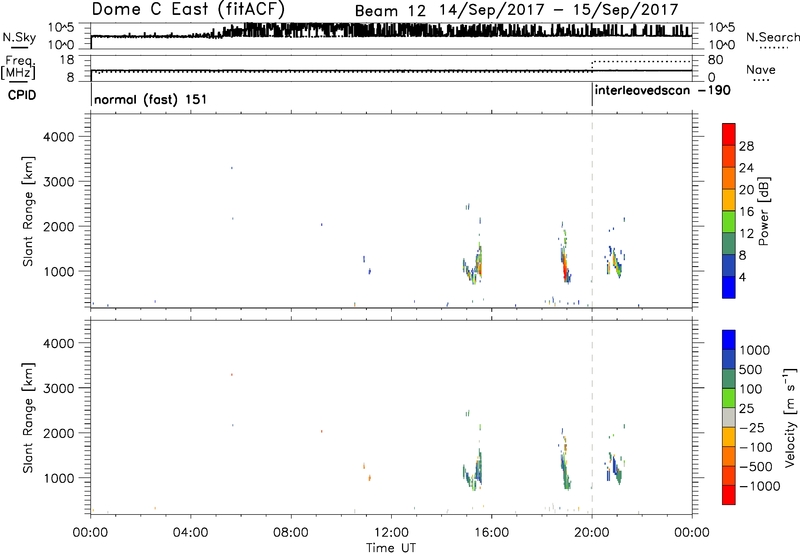The width and height of the screenshot is (800, 554).
Task: Click the '3000' tick of the velocity panel
Action: [59, 388]
